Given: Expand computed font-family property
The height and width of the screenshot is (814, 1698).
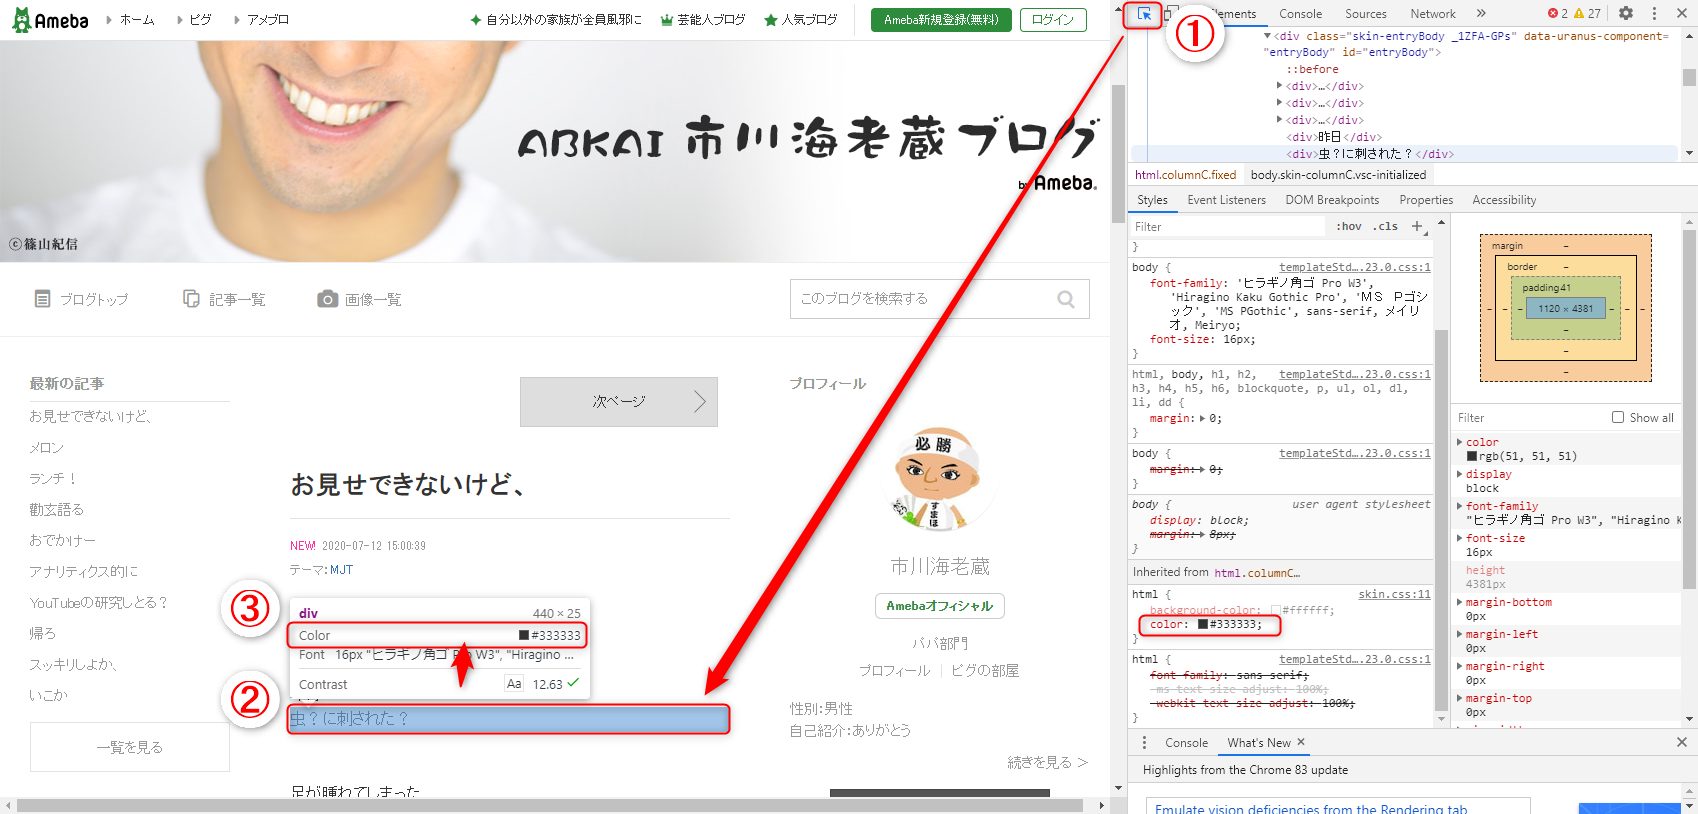Looking at the screenshot, I should click(1460, 506).
